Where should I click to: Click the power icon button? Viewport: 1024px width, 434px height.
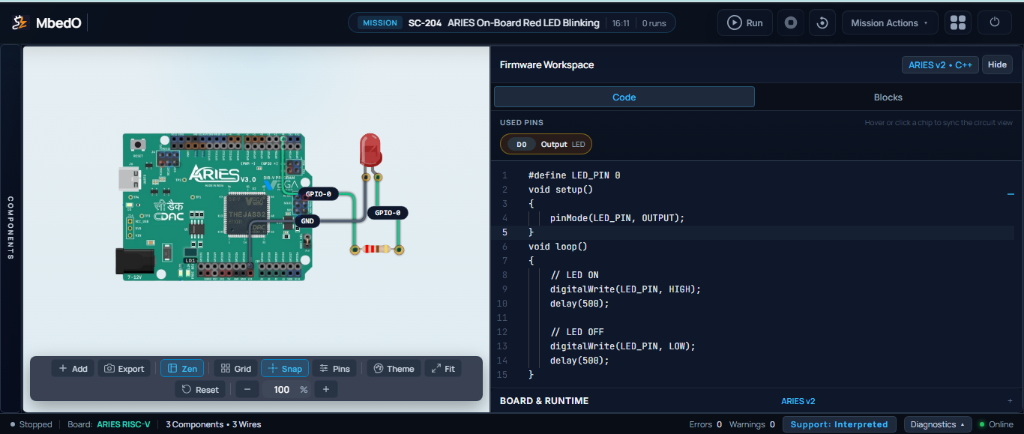pos(995,23)
